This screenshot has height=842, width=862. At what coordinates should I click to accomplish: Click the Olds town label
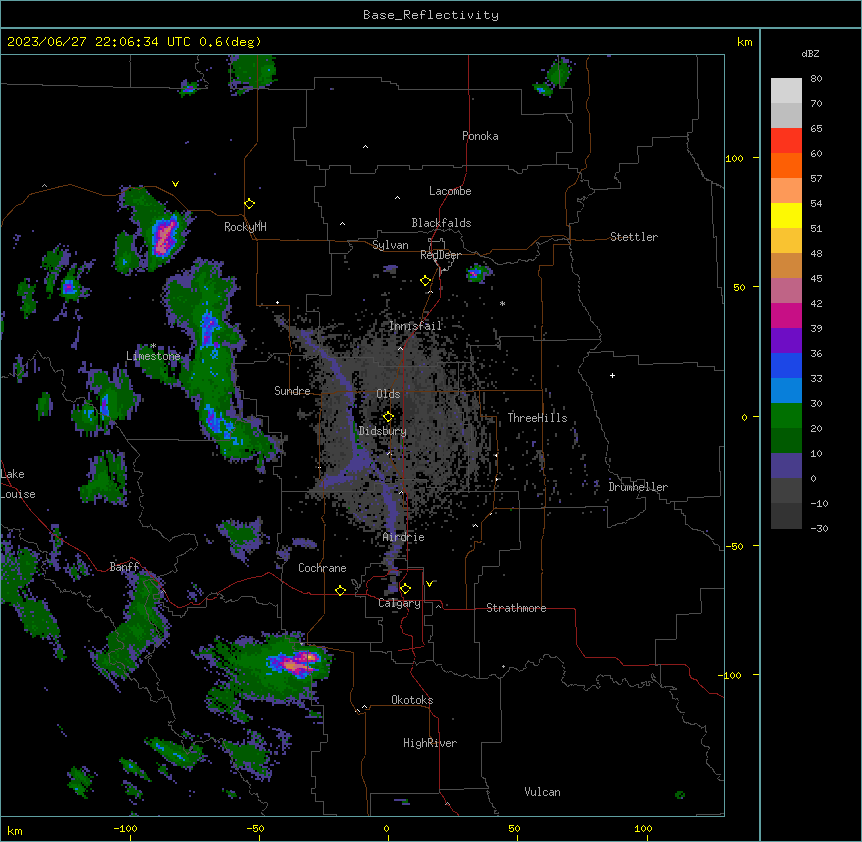tap(388, 394)
